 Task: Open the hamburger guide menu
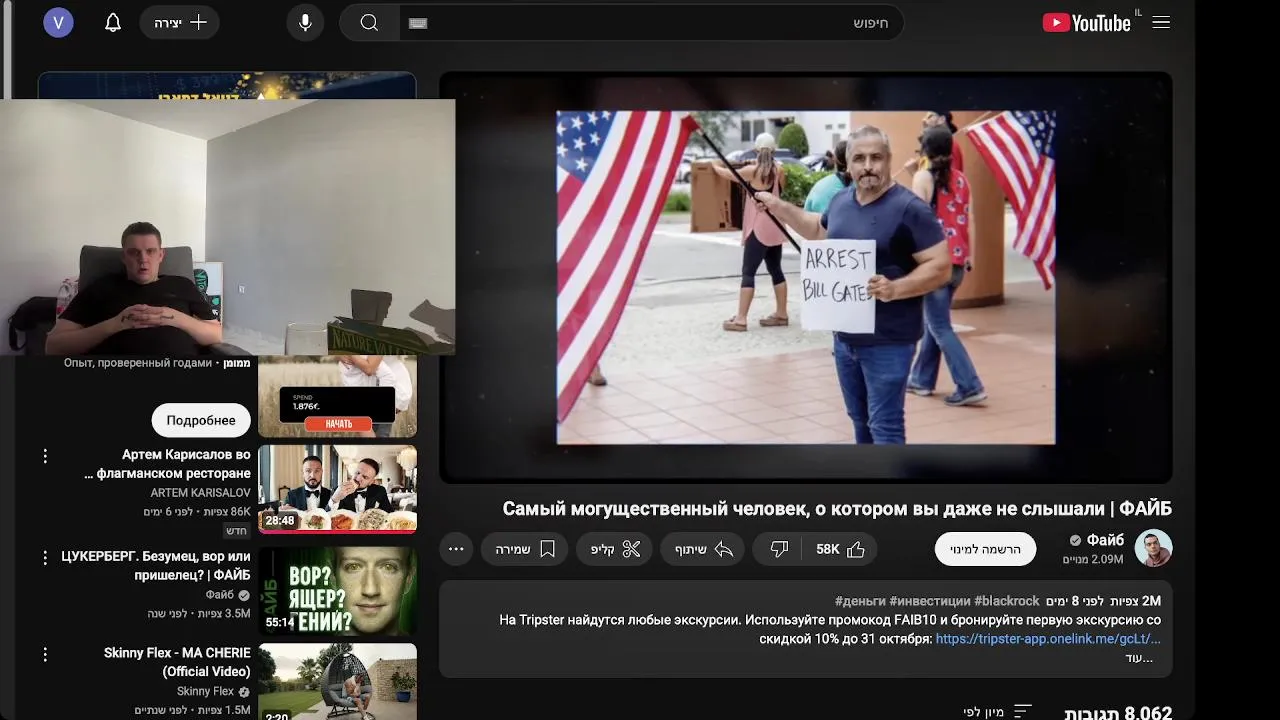pos(1161,22)
